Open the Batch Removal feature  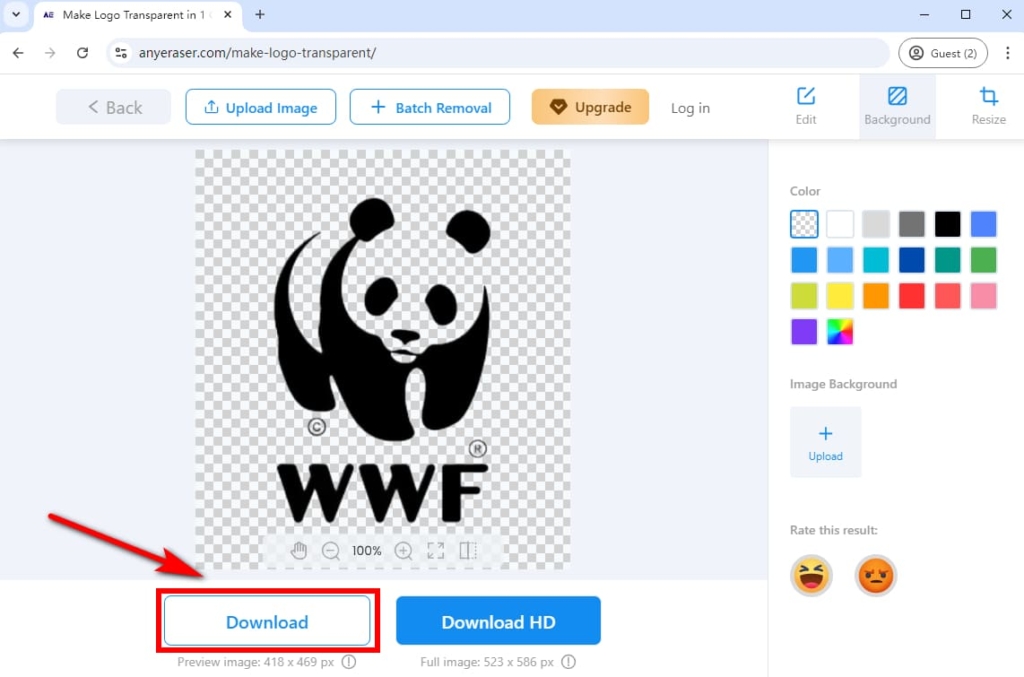click(430, 106)
